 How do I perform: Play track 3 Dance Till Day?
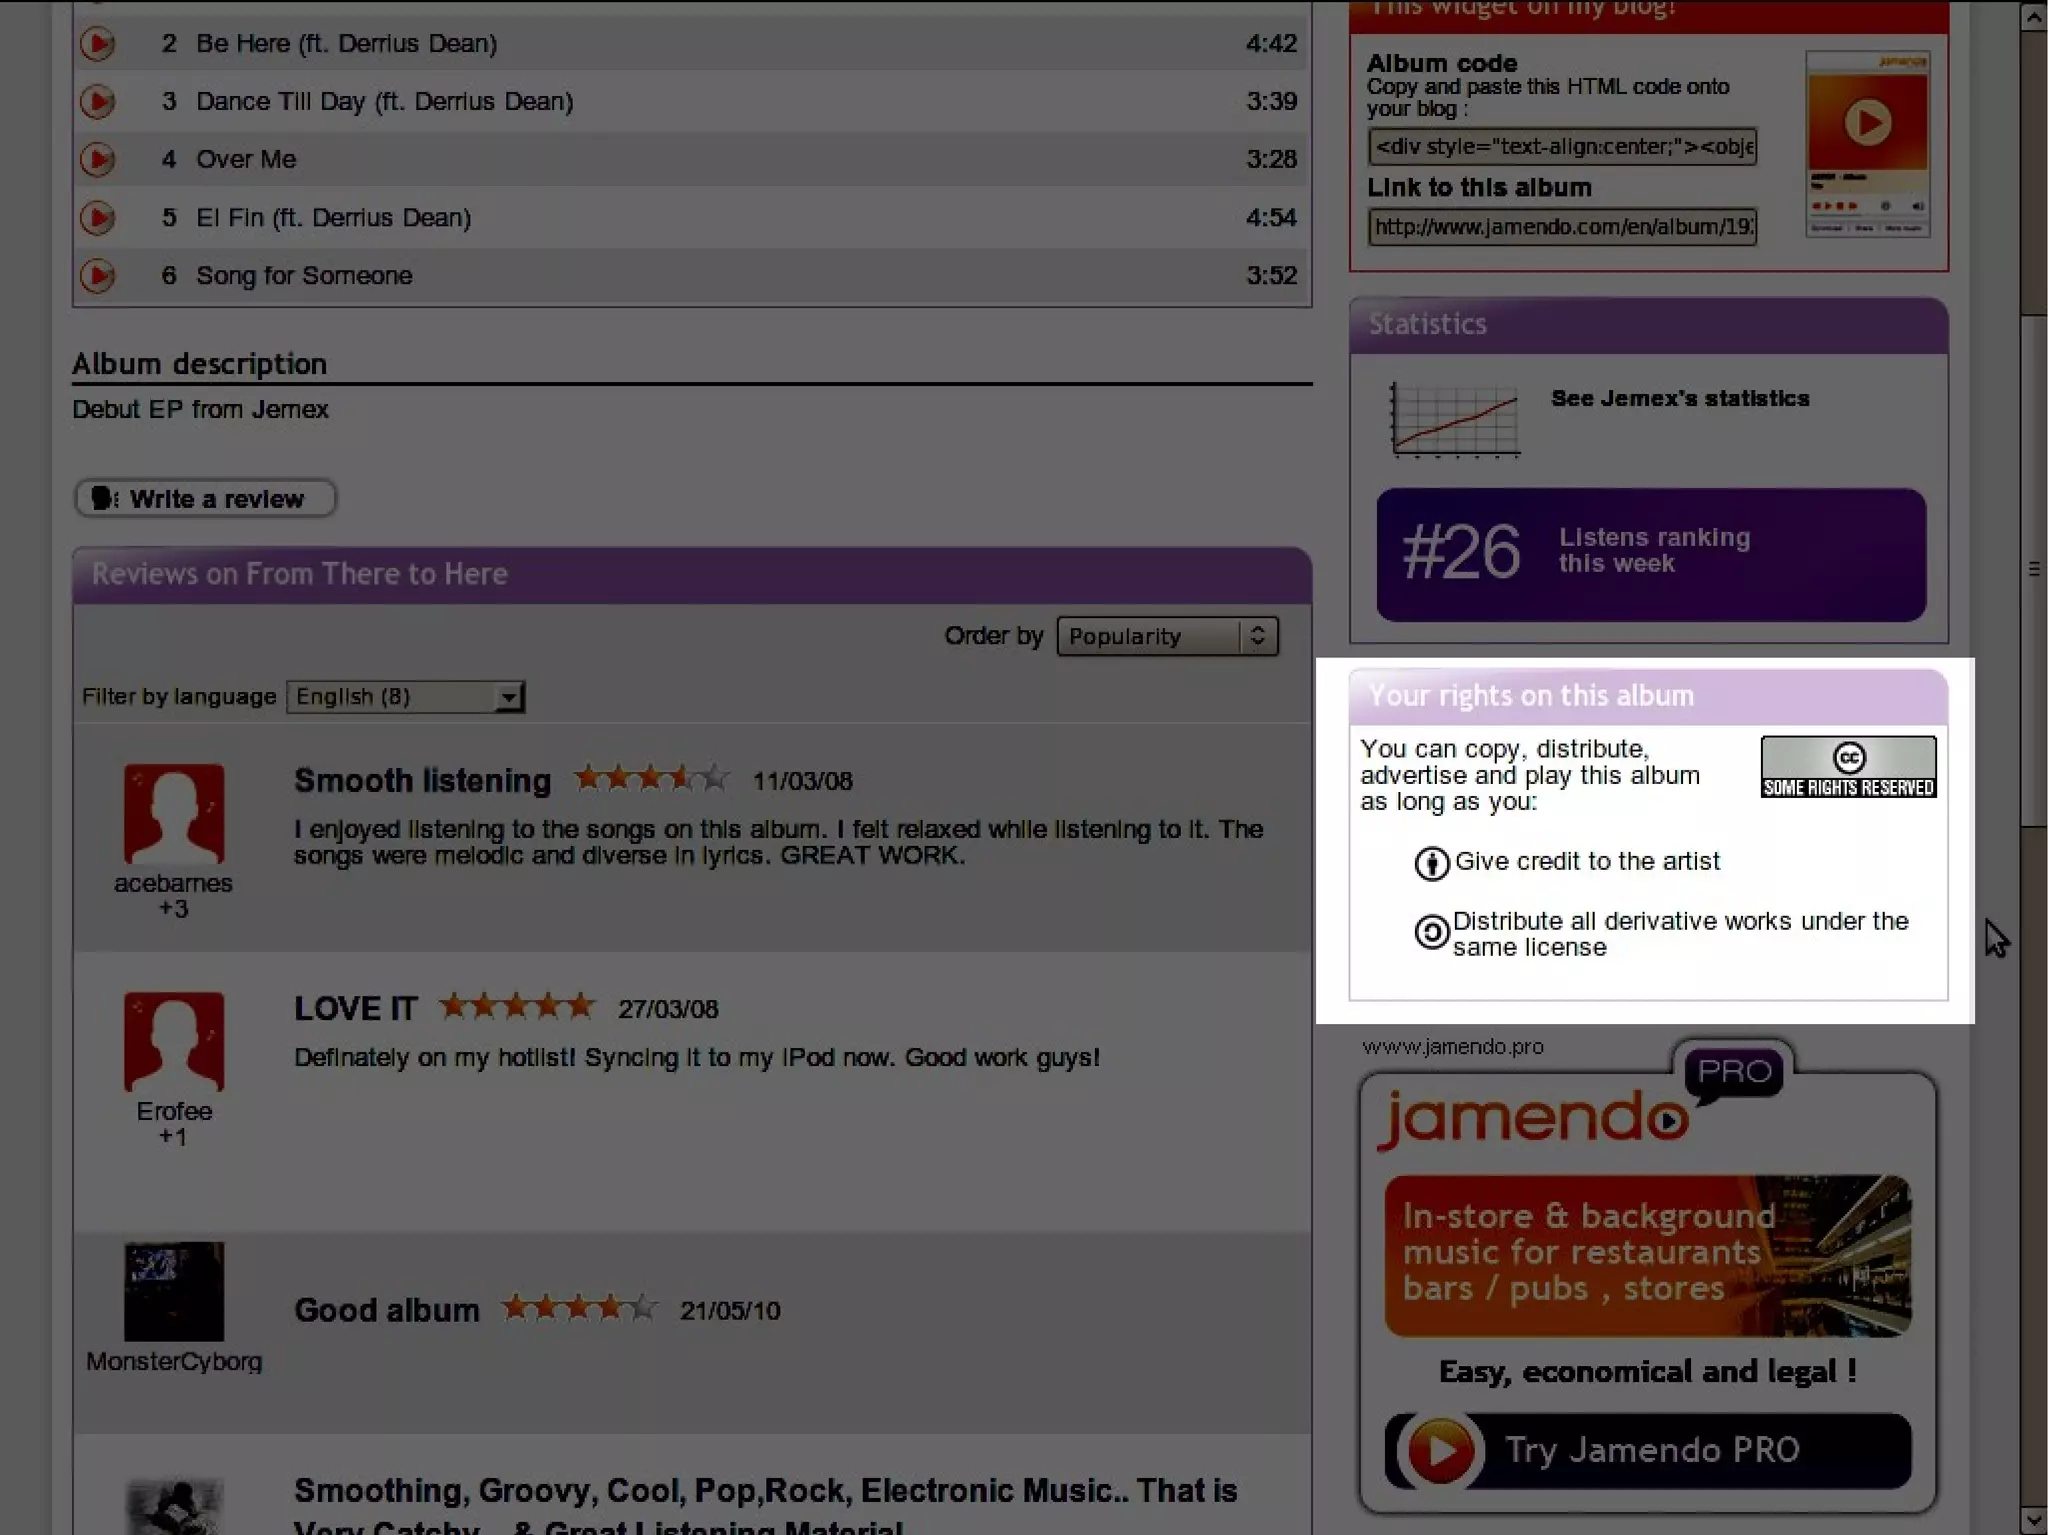97,102
